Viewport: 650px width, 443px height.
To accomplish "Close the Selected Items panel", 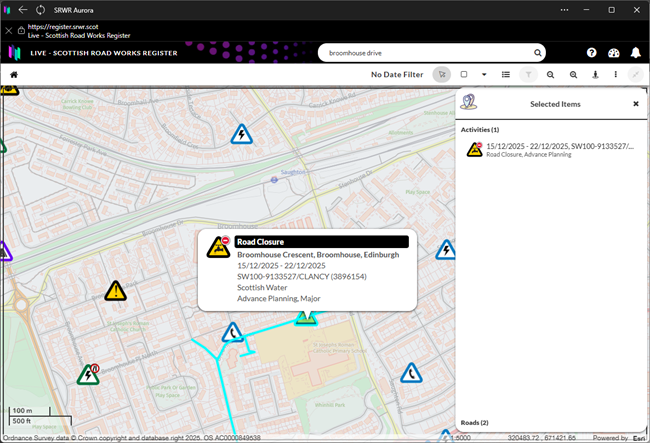I will pos(636,104).
